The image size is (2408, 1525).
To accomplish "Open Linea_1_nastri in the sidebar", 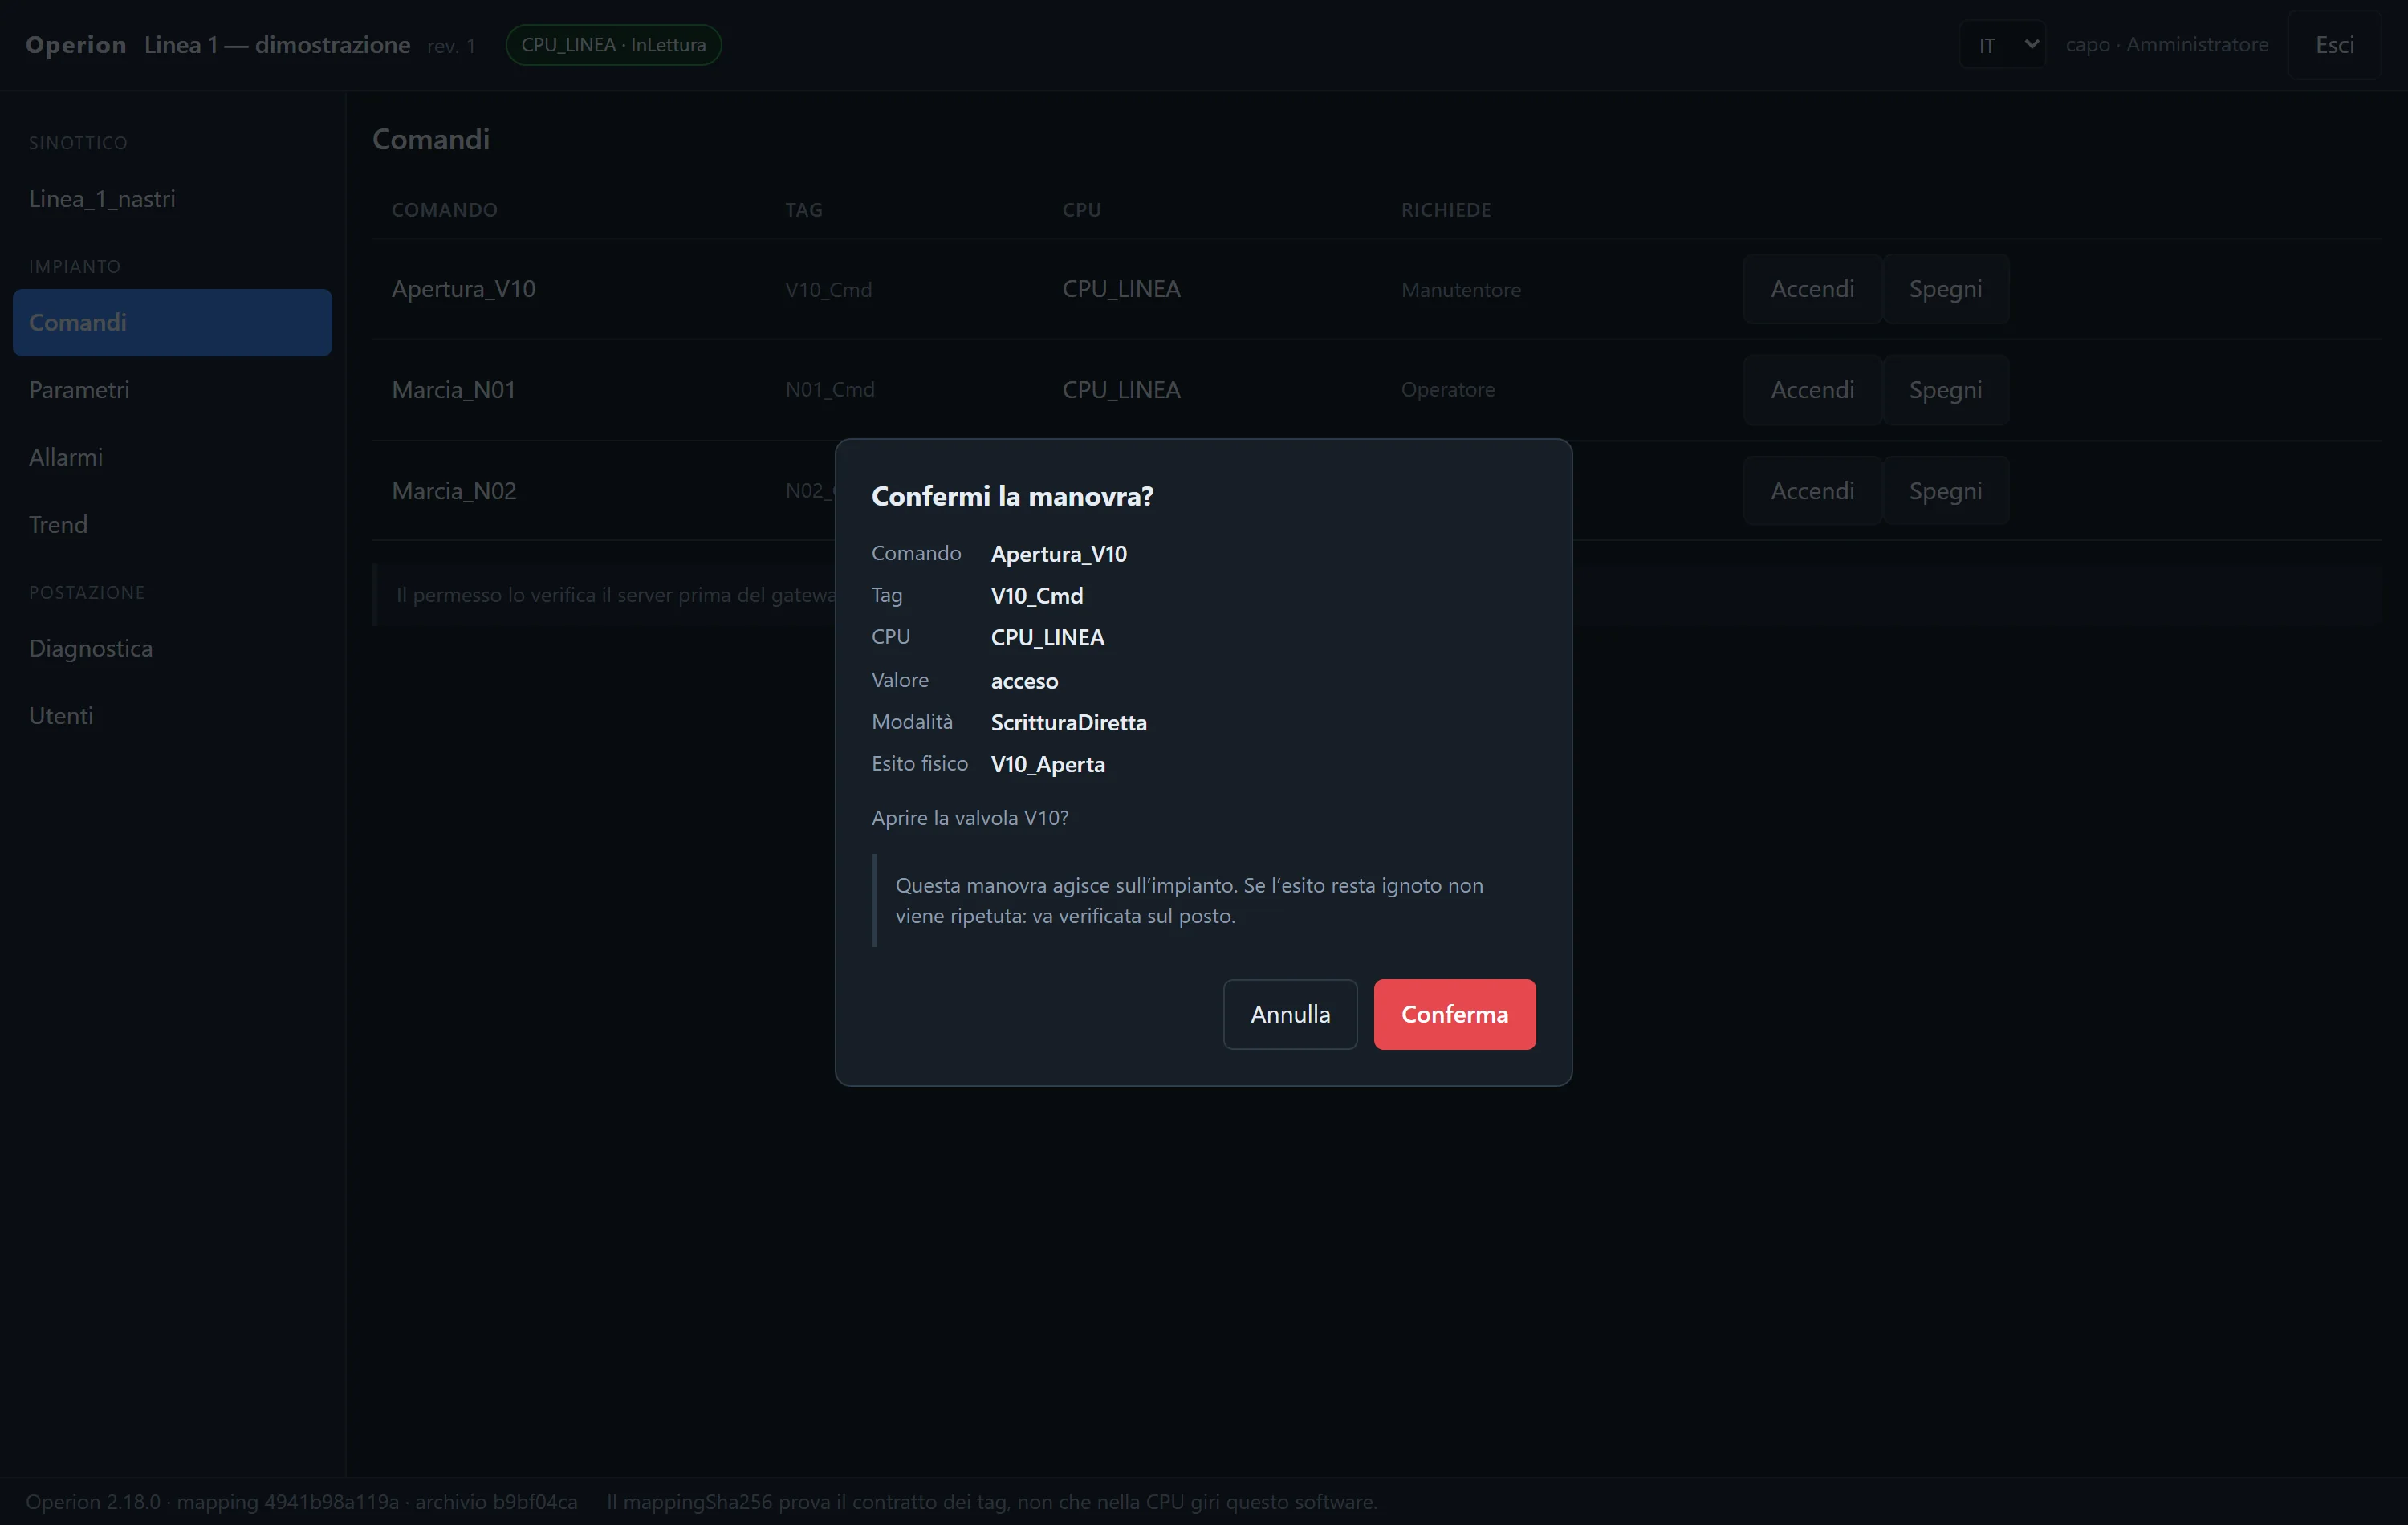I will pyautogui.click(x=172, y=199).
